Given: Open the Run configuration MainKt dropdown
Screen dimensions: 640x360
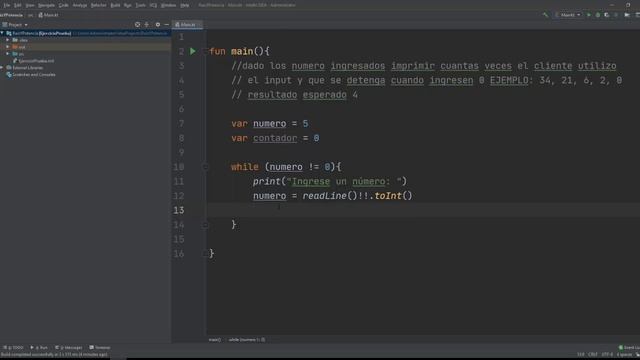Looking at the screenshot, I should [568, 15].
